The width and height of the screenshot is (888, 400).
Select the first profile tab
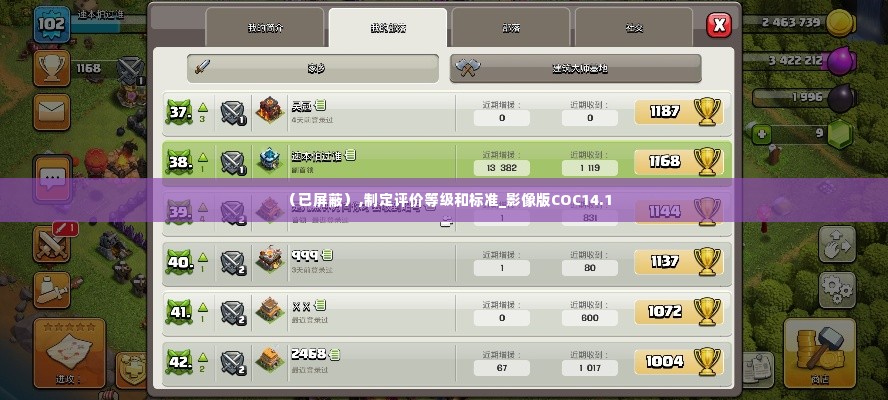click(264, 28)
